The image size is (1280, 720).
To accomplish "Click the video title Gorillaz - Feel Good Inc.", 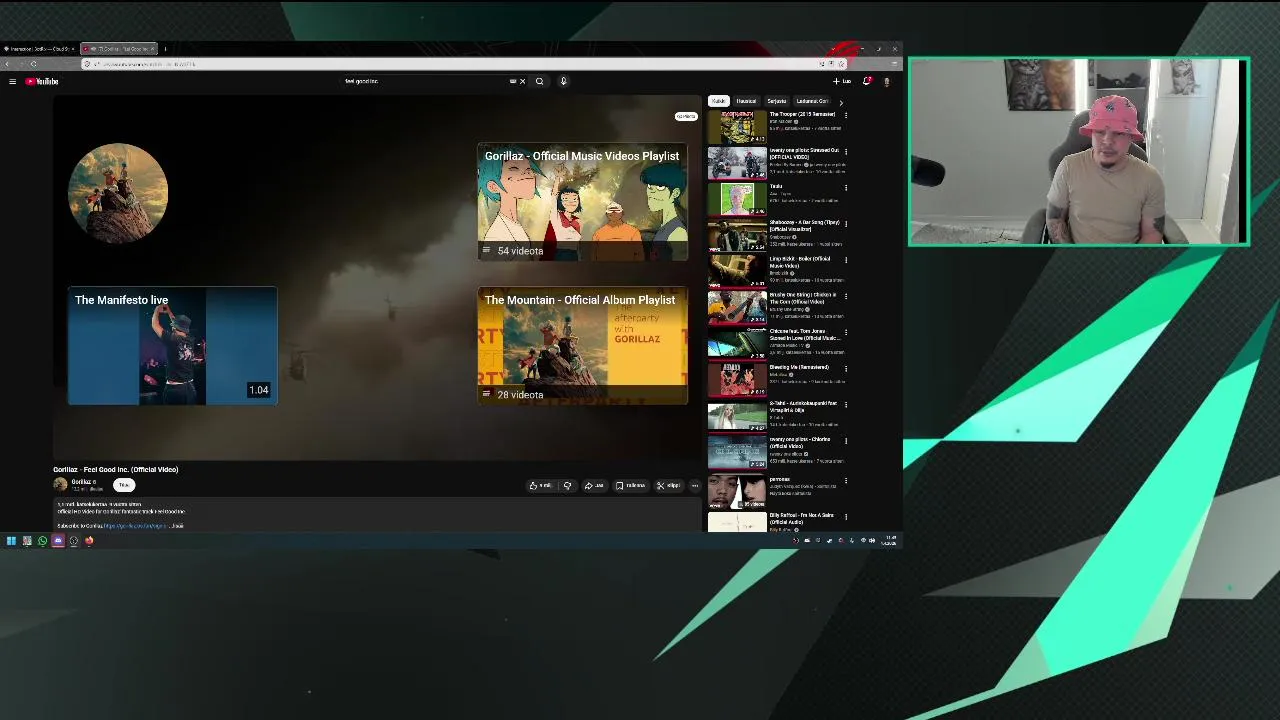I will [x=116, y=469].
